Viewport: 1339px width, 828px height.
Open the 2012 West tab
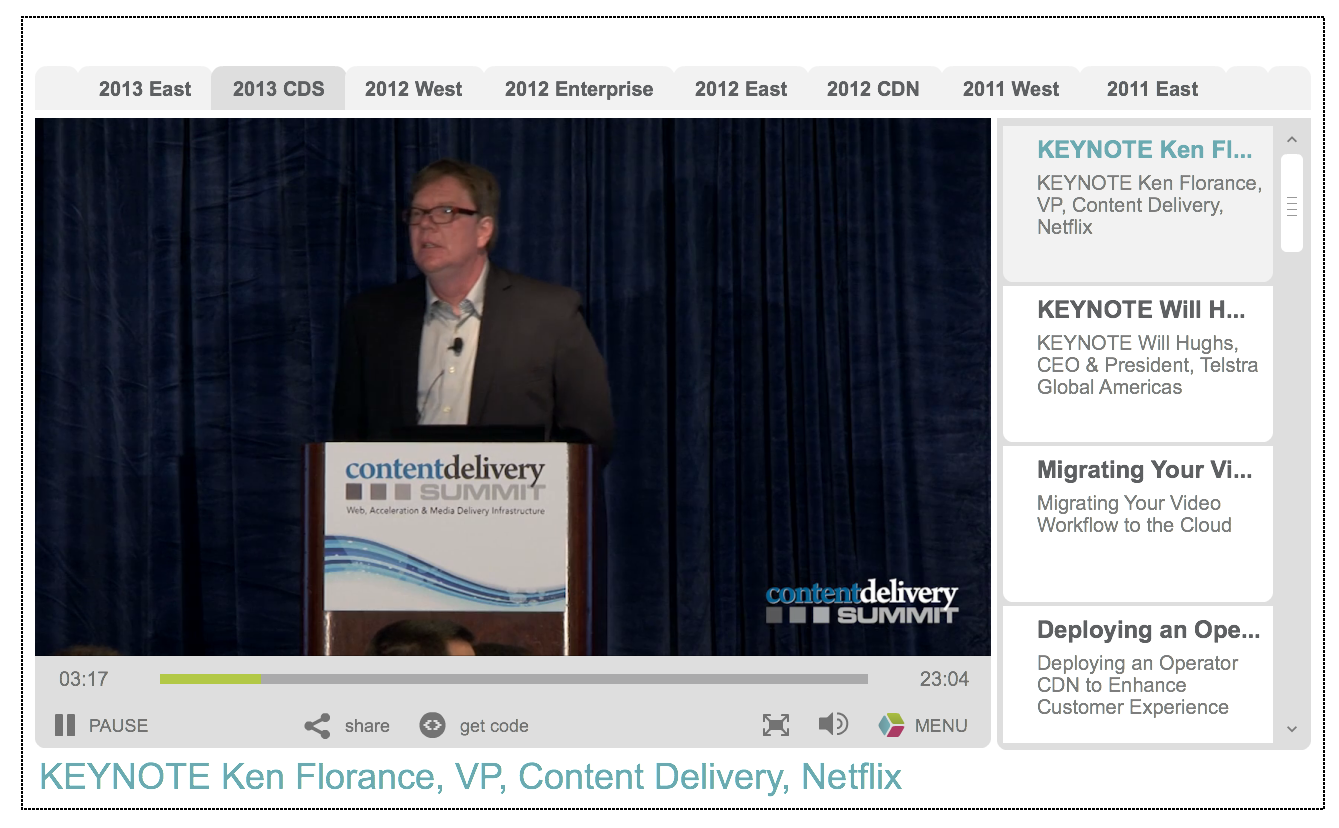point(414,89)
